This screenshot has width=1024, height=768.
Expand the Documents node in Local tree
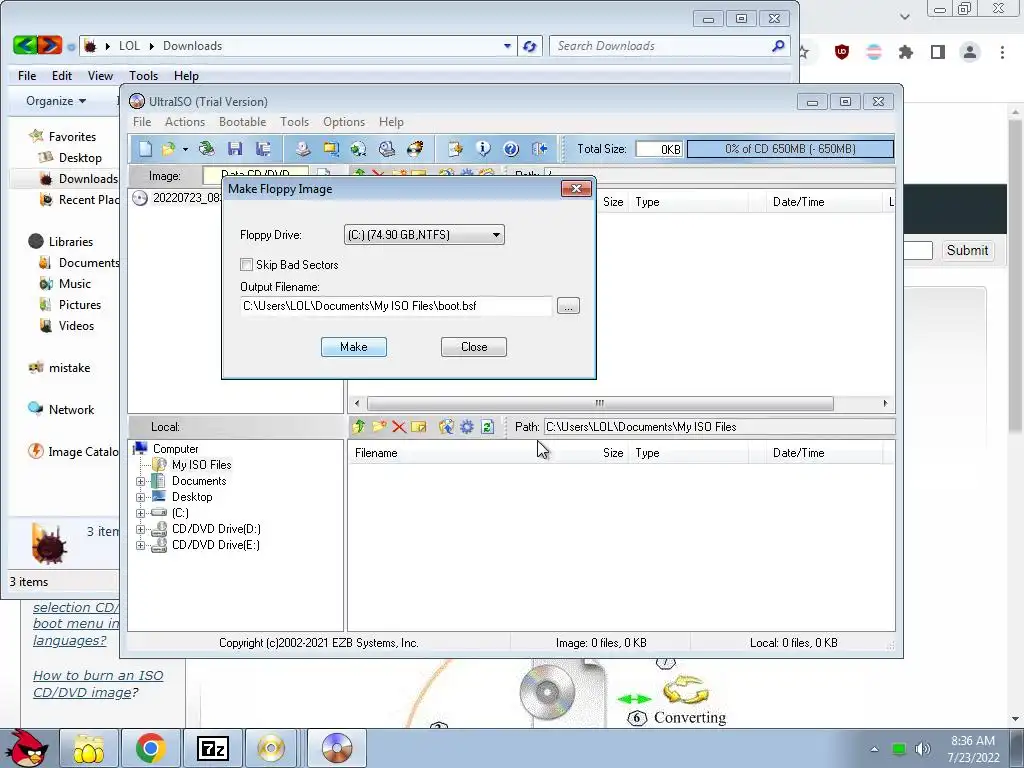coord(140,481)
